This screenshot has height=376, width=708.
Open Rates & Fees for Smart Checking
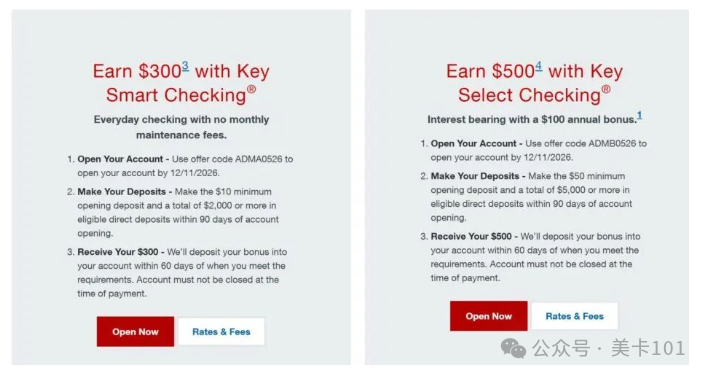(221, 332)
